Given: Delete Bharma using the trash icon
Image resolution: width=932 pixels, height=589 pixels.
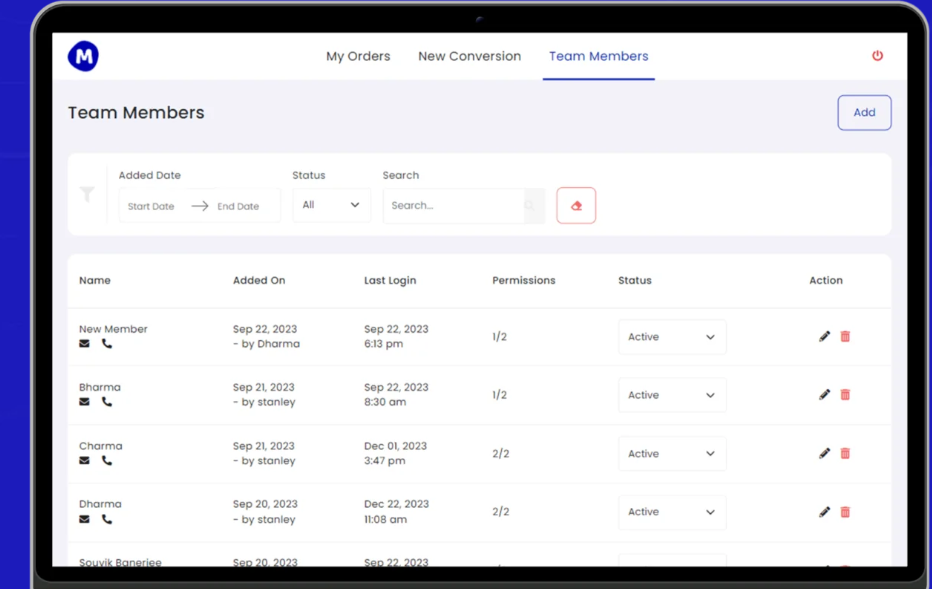Looking at the screenshot, I should coord(845,395).
